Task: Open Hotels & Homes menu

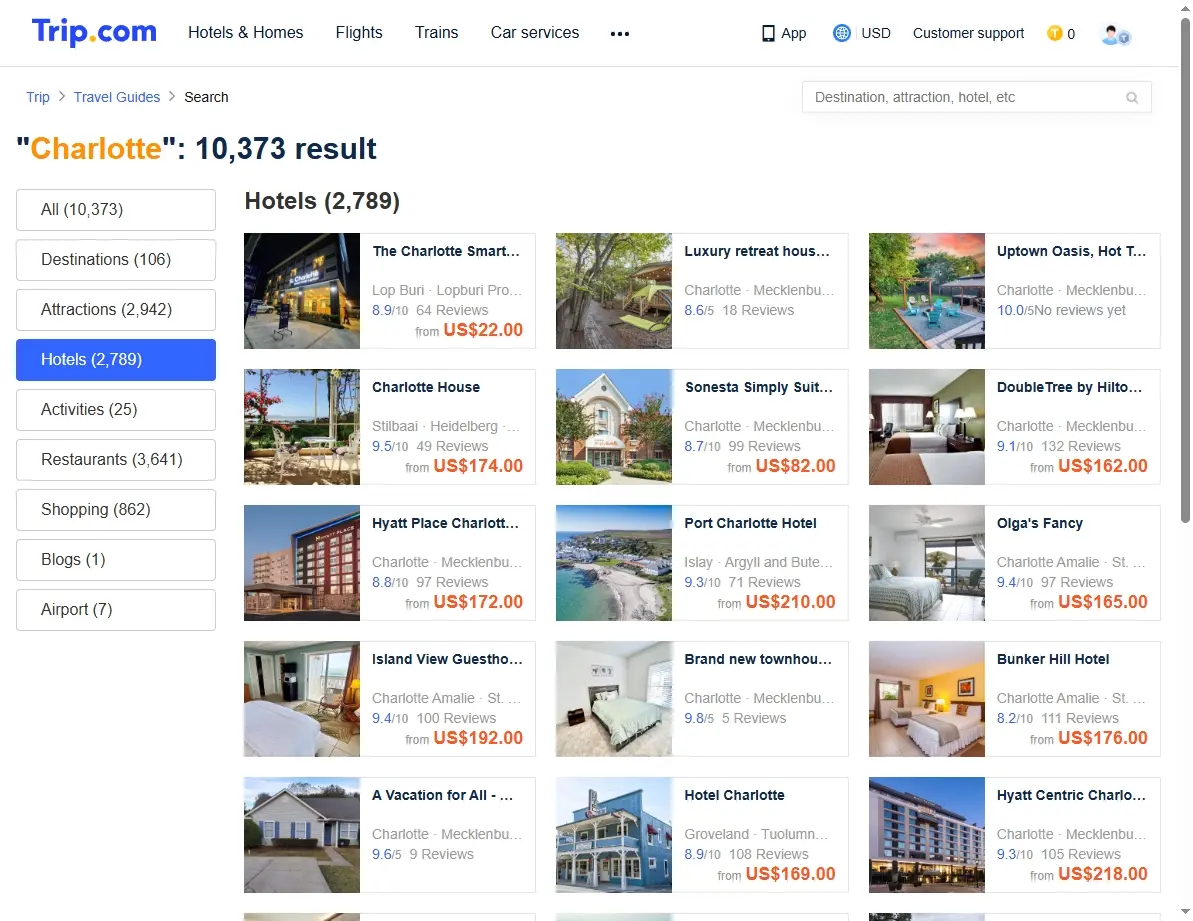Action: click(x=246, y=33)
